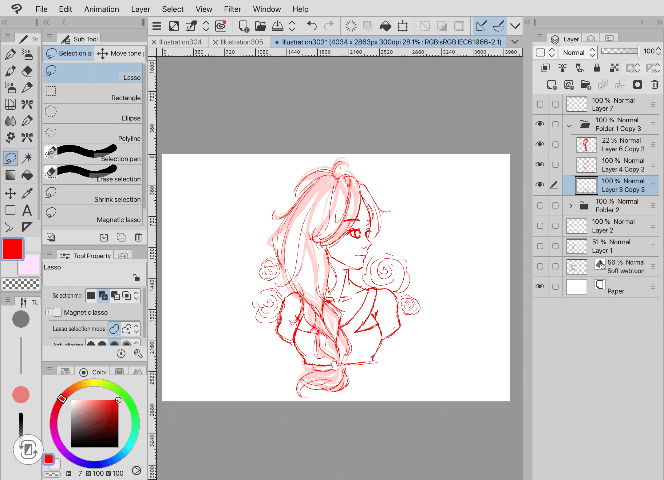The image size is (664, 480).
Task: Select the Polyline selection sub tool
Action: [93, 133]
